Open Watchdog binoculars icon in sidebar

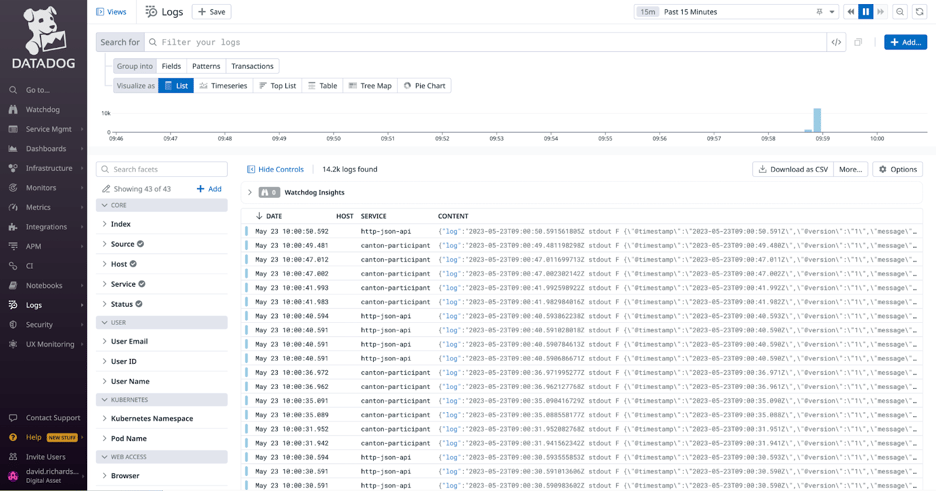(13, 110)
